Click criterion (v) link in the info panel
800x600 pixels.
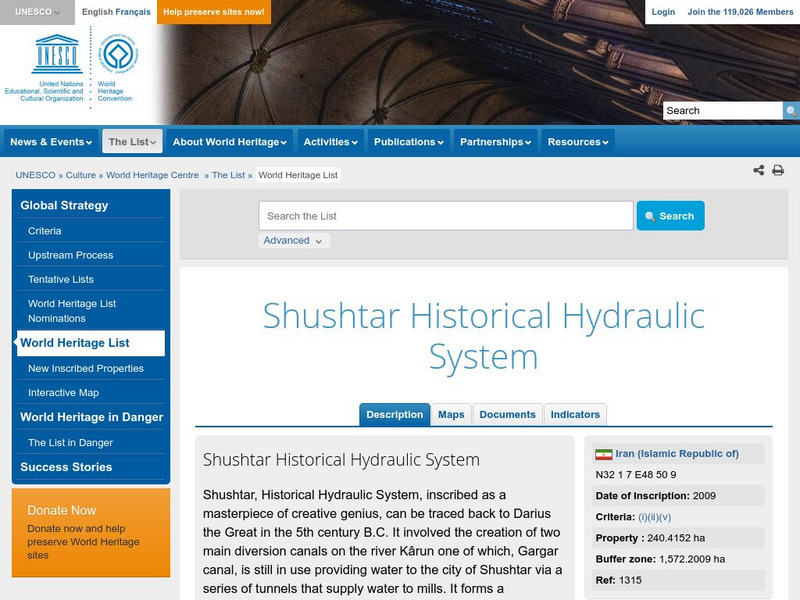click(x=666, y=517)
